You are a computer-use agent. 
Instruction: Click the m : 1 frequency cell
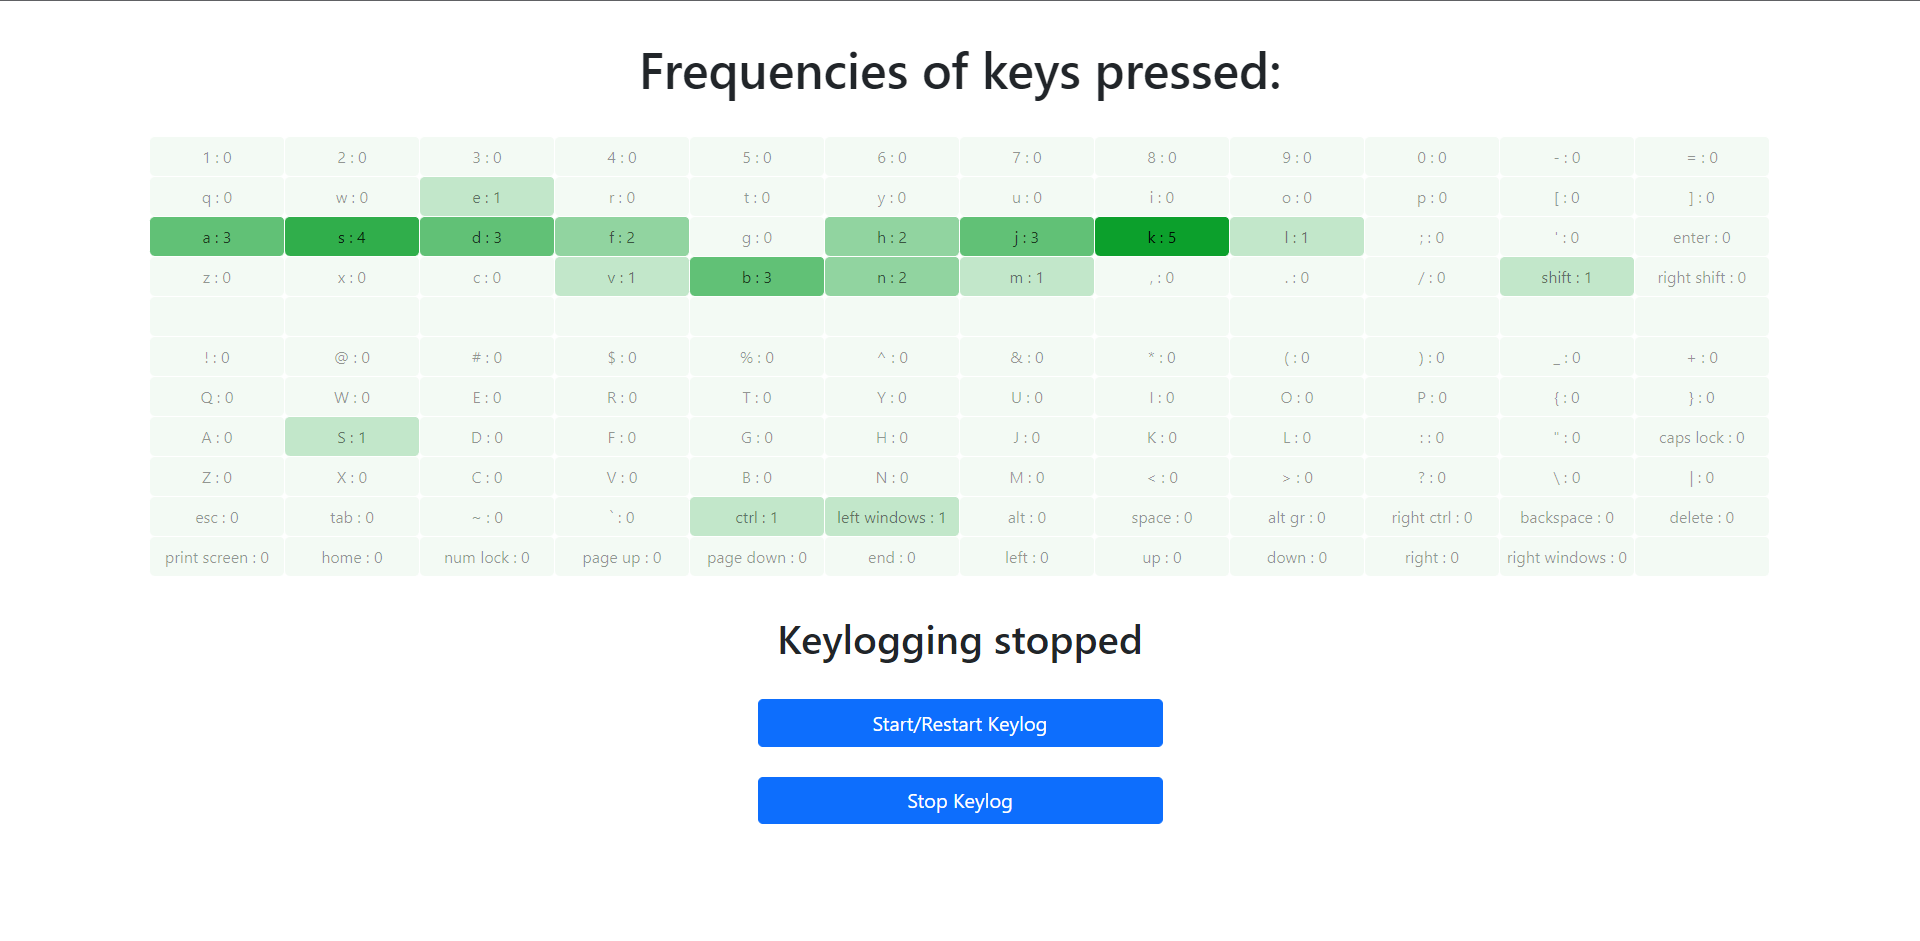click(1026, 277)
